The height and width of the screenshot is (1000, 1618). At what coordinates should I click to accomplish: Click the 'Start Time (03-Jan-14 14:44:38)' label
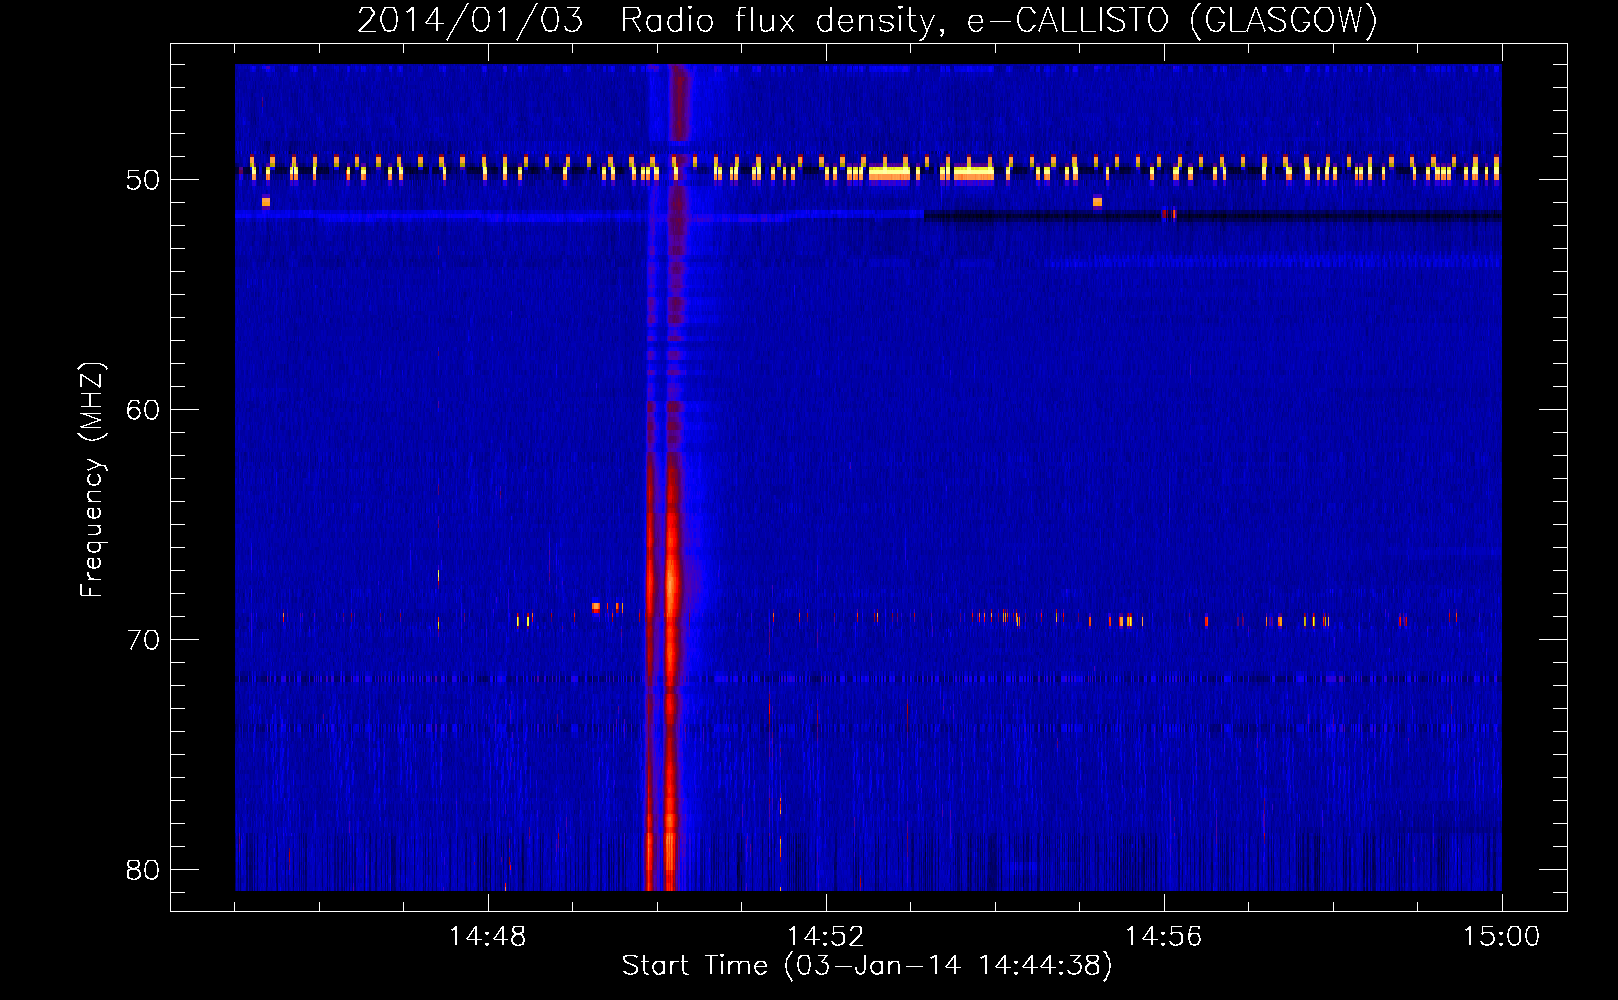coord(867,965)
